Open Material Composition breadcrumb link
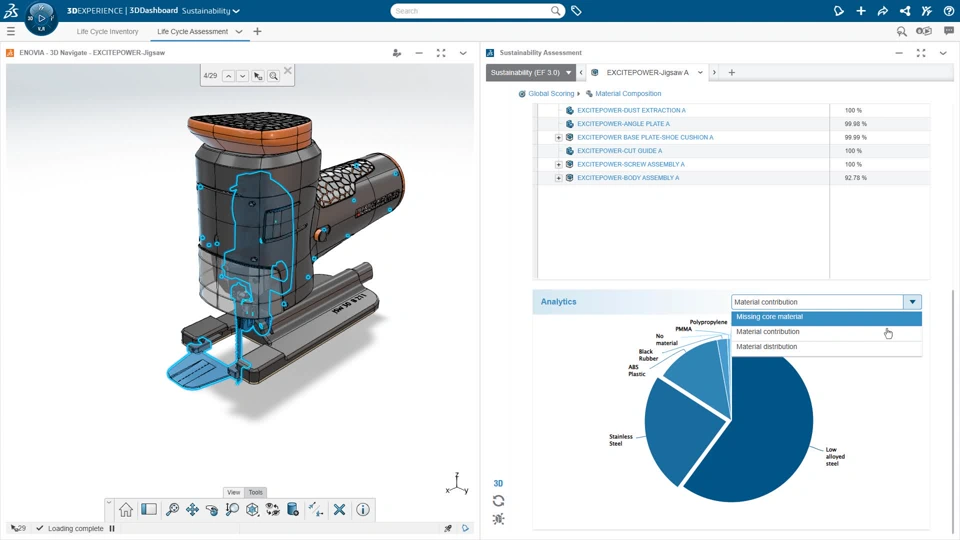Image resolution: width=960 pixels, height=540 pixels. [628, 94]
